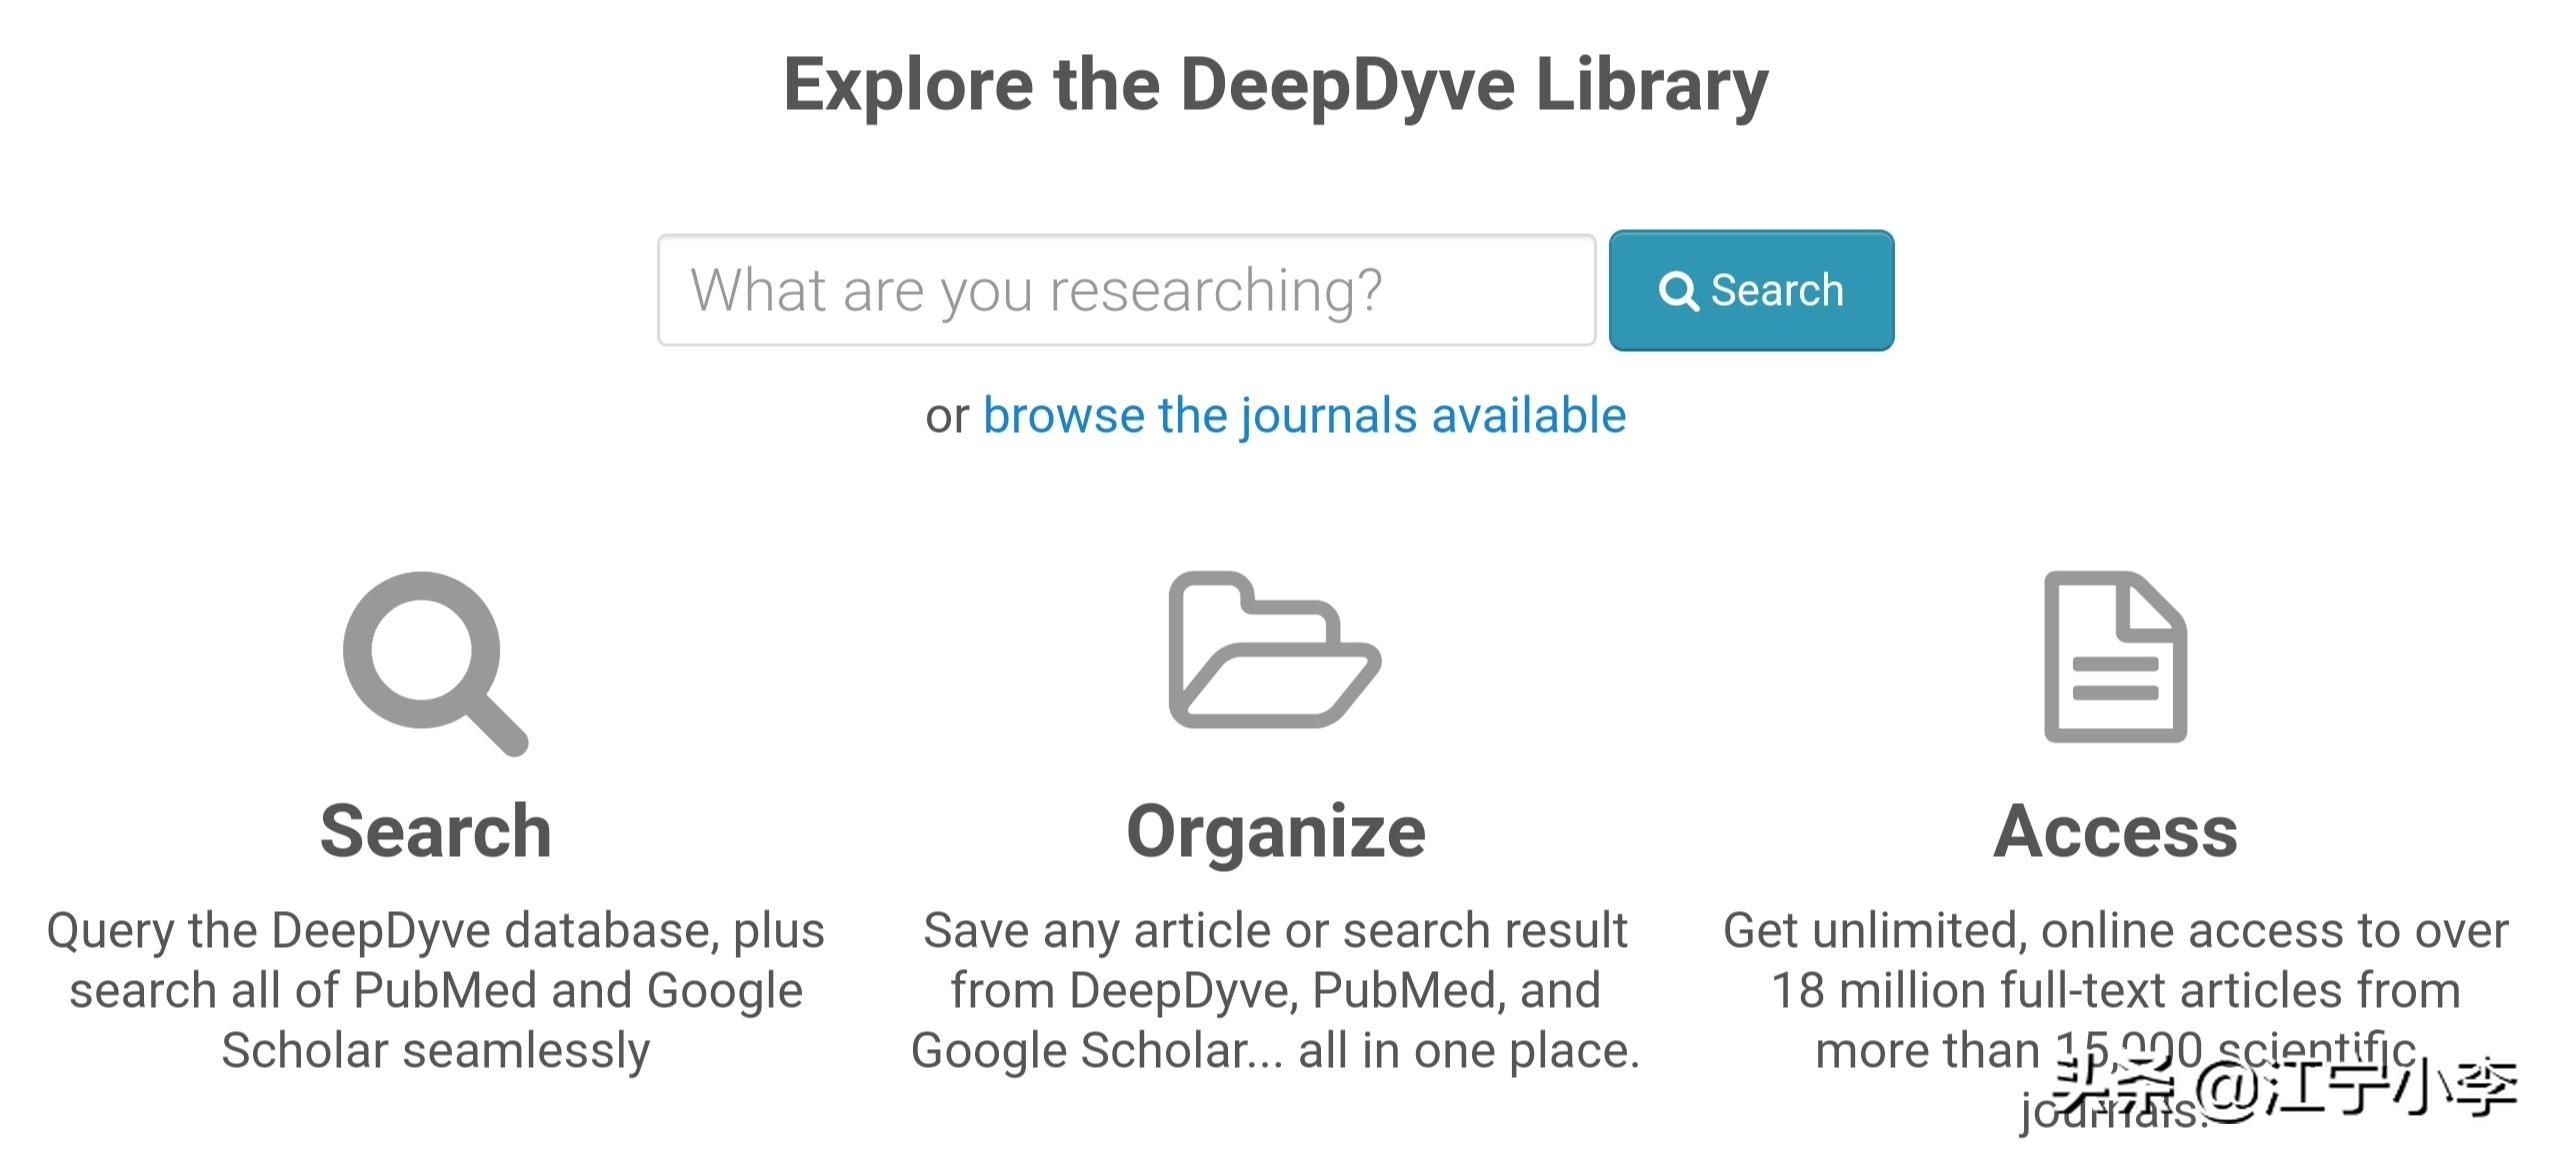Click the word 'or' before the browse link
The image size is (2554, 1154).
click(x=946, y=417)
